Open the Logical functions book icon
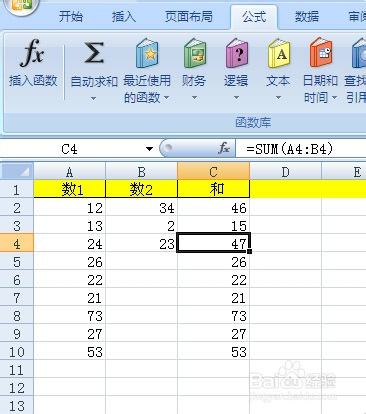366x414 pixels. pos(236,53)
